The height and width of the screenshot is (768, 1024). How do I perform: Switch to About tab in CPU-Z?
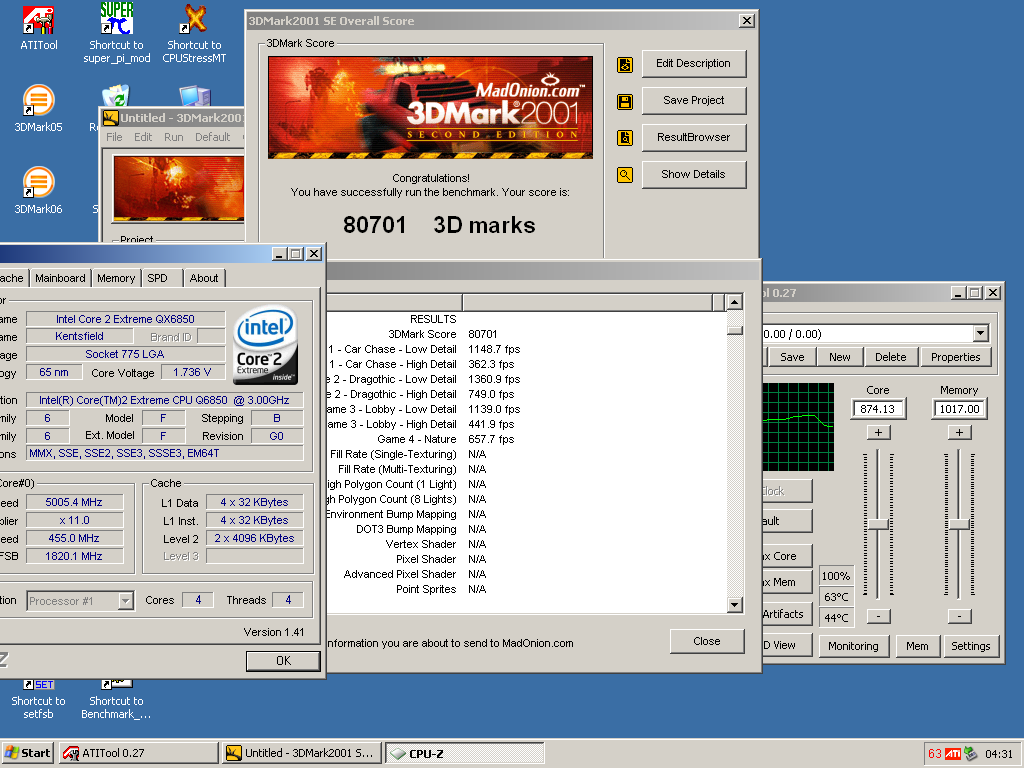(x=204, y=278)
